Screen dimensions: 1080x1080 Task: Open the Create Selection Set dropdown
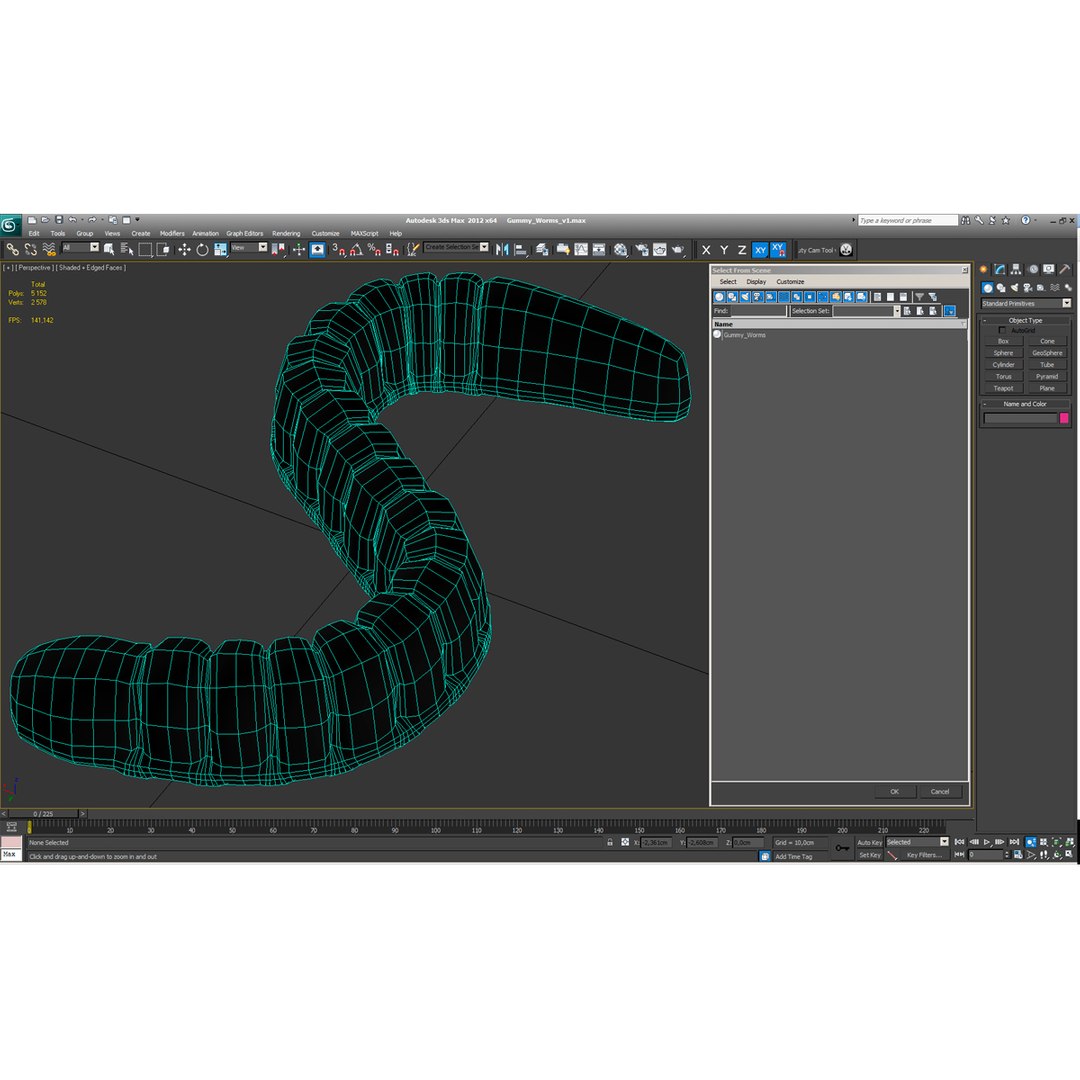[457, 247]
